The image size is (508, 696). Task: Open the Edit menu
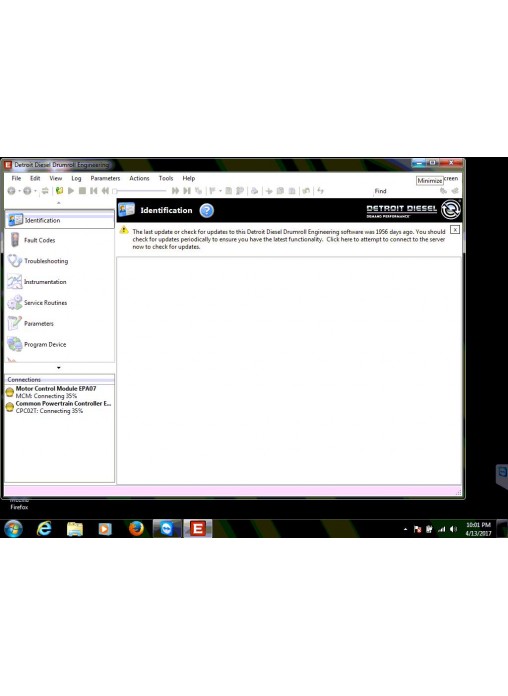click(x=35, y=178)
